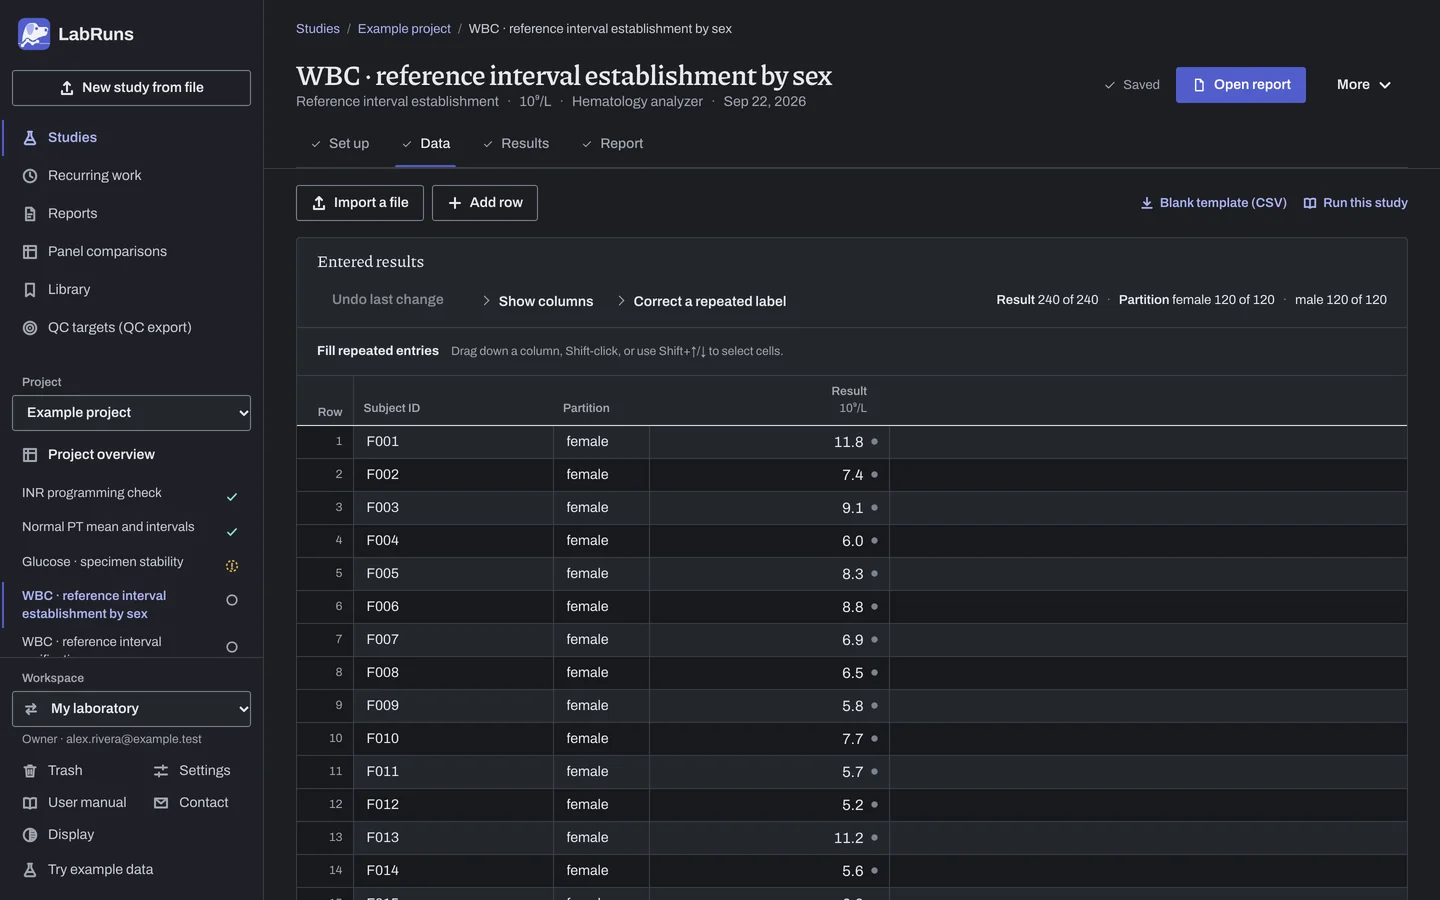
Task: Open the Studies flask icon in sidebar
Action: click(30, 138)
